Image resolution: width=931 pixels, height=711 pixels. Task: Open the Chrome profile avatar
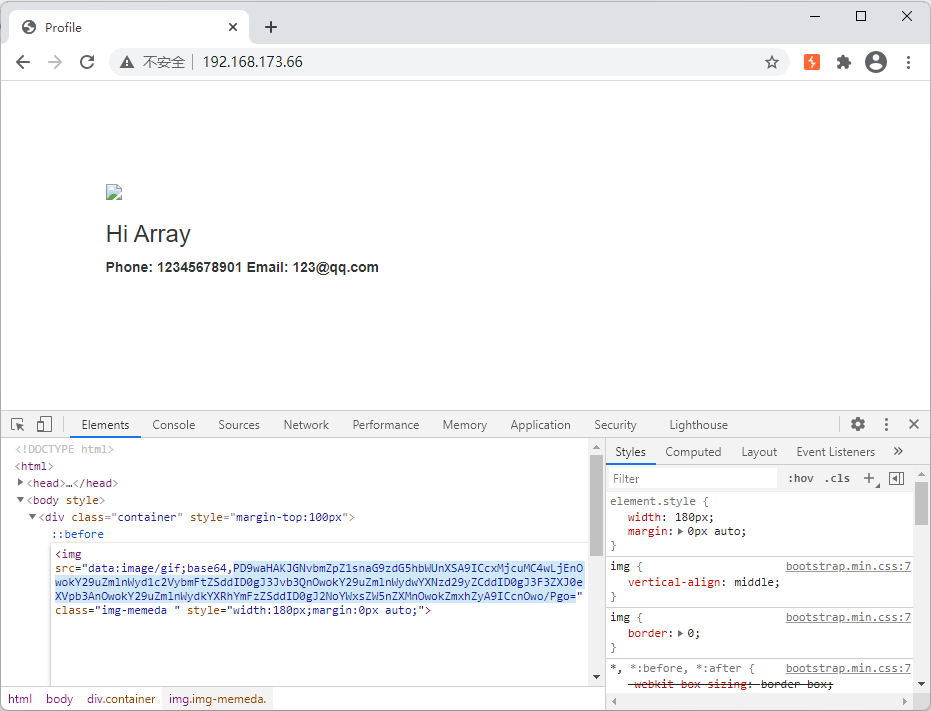click(x=876, y=62)
